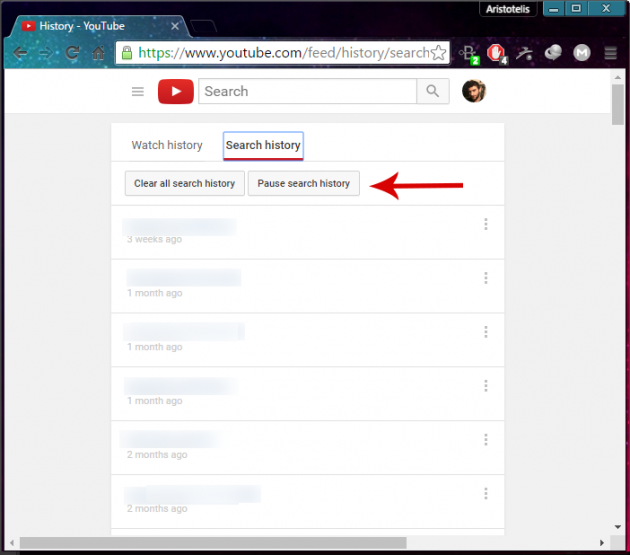Open options for the first 2 months ago entry
Screen dimensions: 630x555
(486, 440)
